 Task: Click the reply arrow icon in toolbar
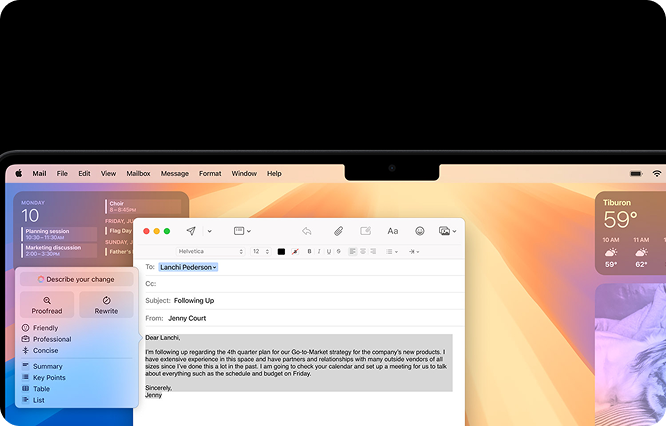tap(306, 231)
